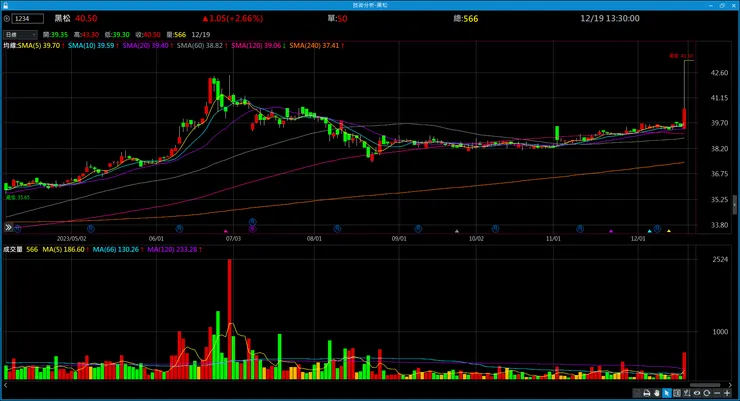Click the axis settings icon
Image resolution: width=740 pixels, height=401 pixels.
(x=687, y=393)
